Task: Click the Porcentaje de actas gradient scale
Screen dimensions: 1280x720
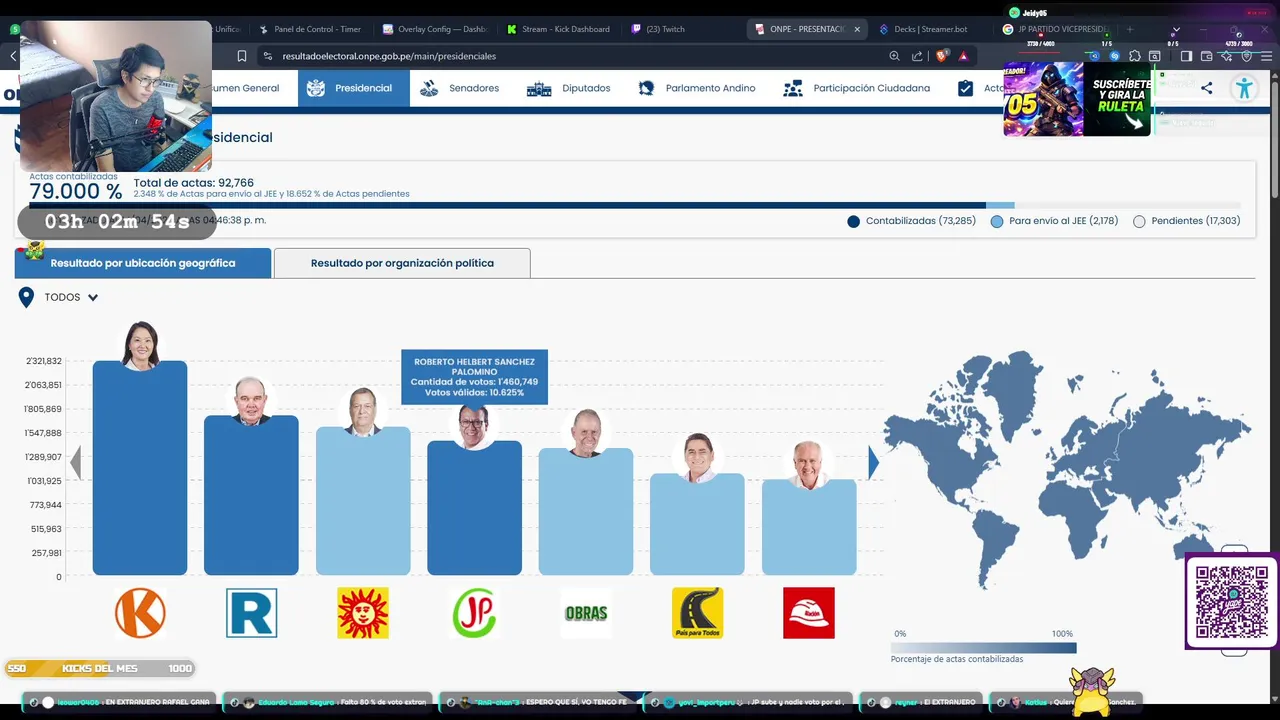Action: (984, 647)
